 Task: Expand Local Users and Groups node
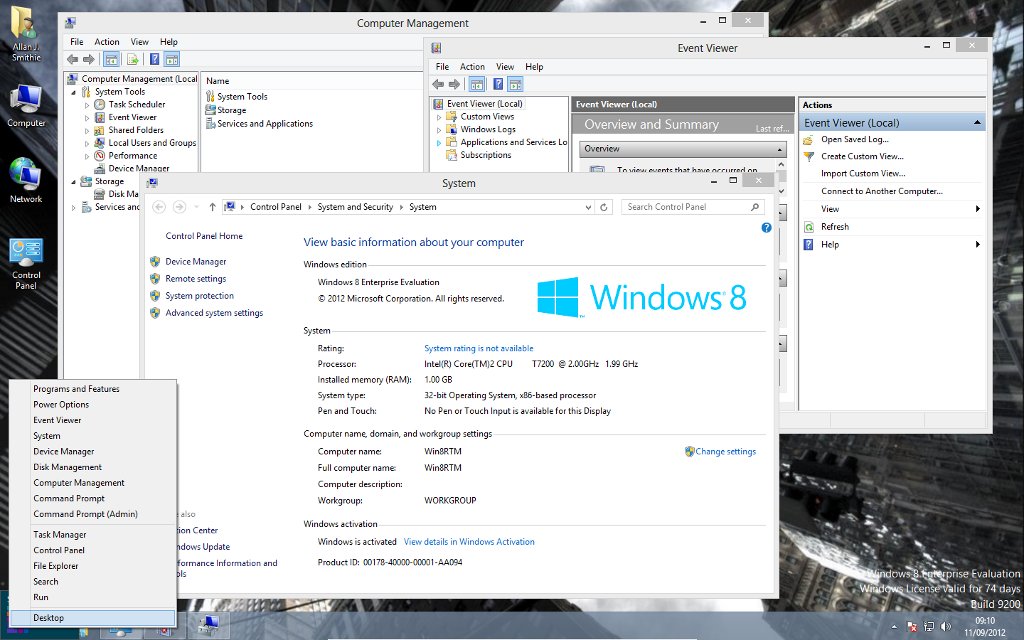pyautogui.click(x=87, y=143)
